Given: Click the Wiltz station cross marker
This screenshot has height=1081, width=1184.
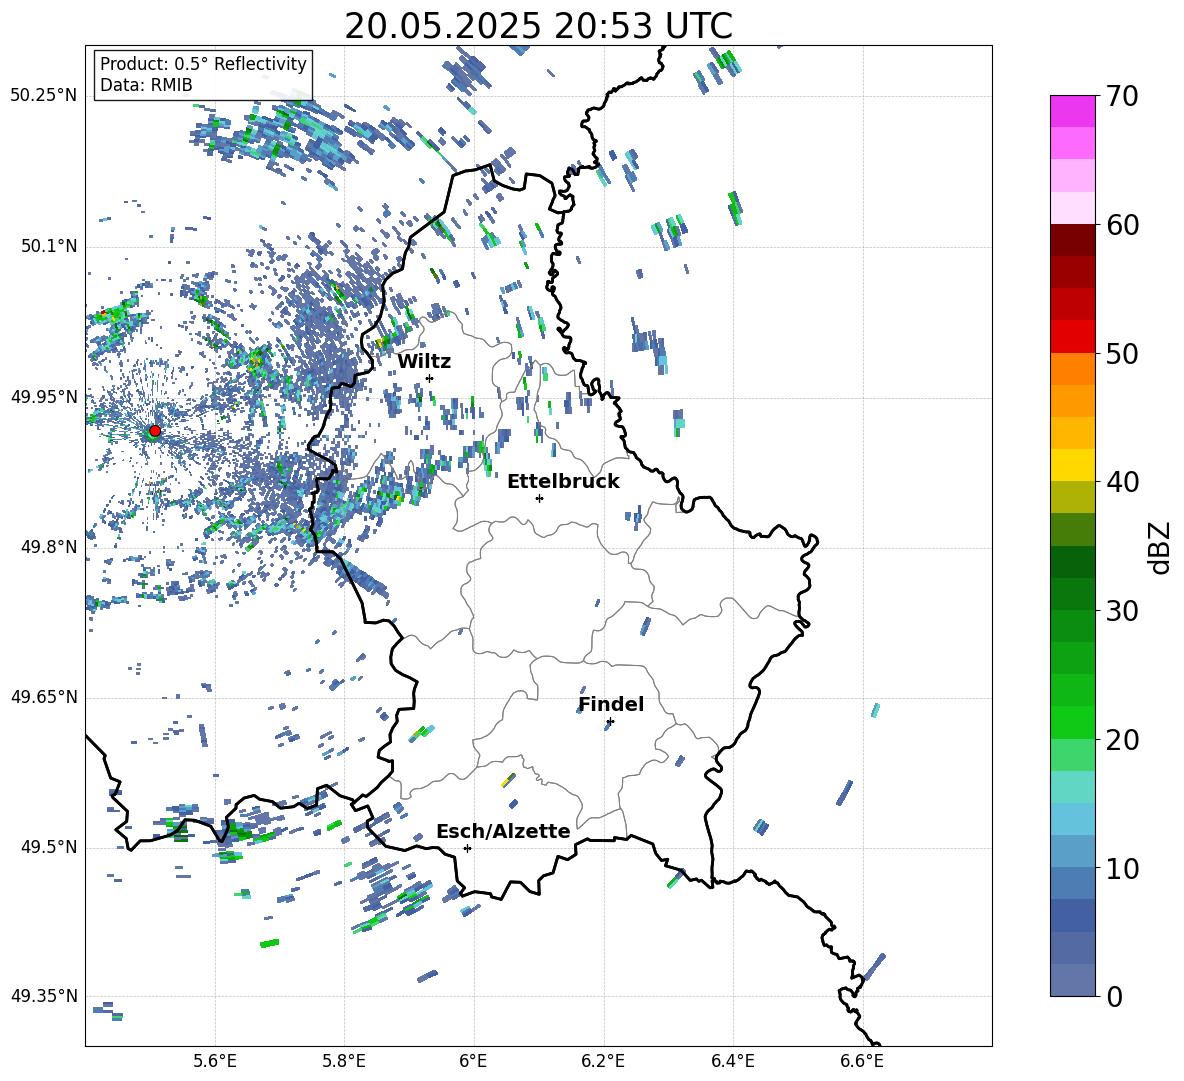Looking at the screenshot, I should [430, 378].
